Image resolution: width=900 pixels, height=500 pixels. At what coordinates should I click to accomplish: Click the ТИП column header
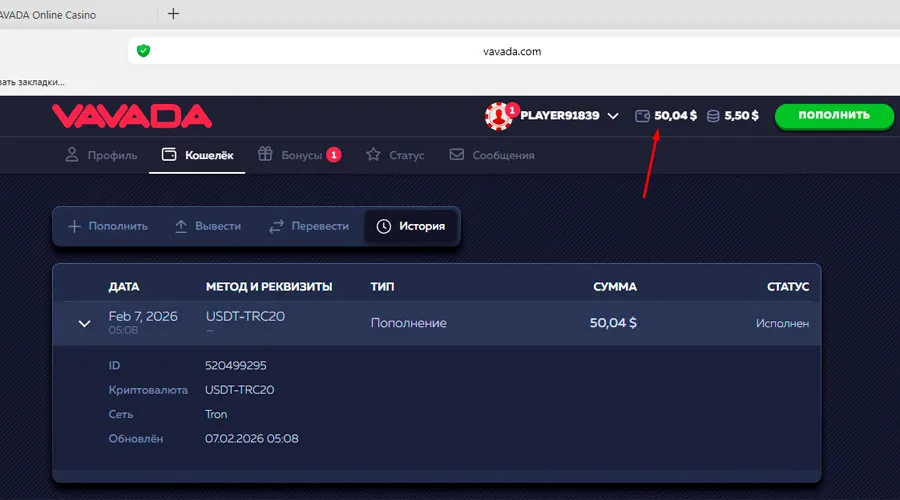click(382, 286)
